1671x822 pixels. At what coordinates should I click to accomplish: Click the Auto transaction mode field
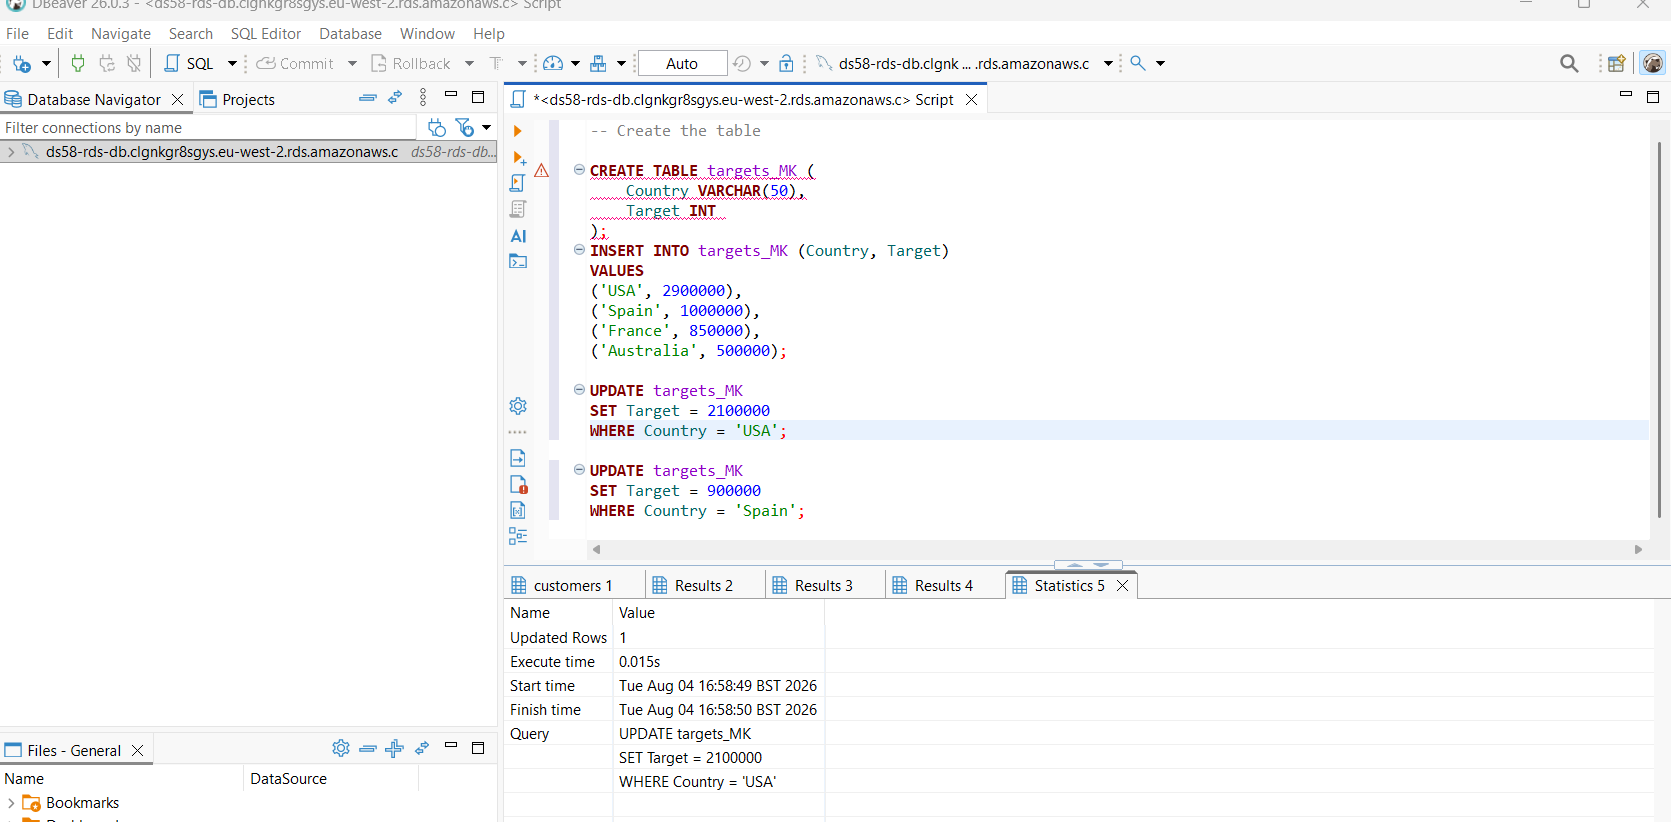[x=682, y=63]
